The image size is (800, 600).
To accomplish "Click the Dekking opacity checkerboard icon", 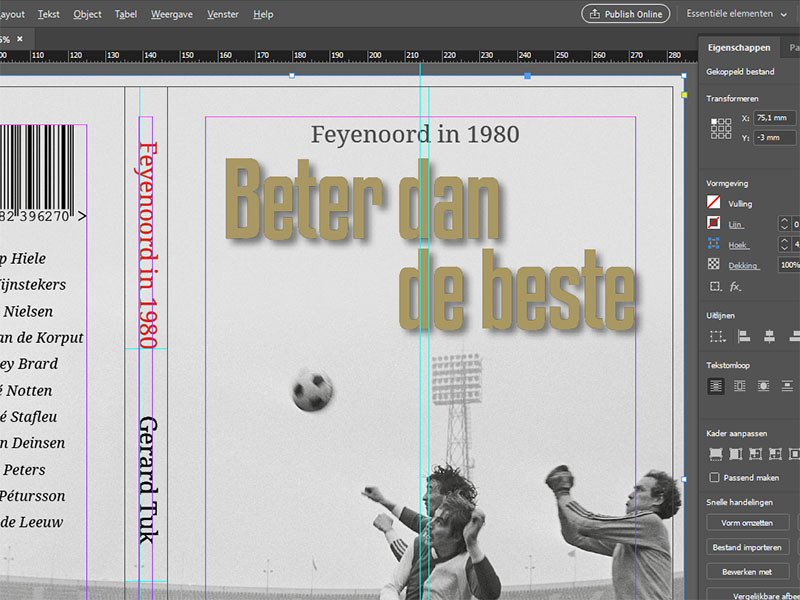I will pos(714,264).
